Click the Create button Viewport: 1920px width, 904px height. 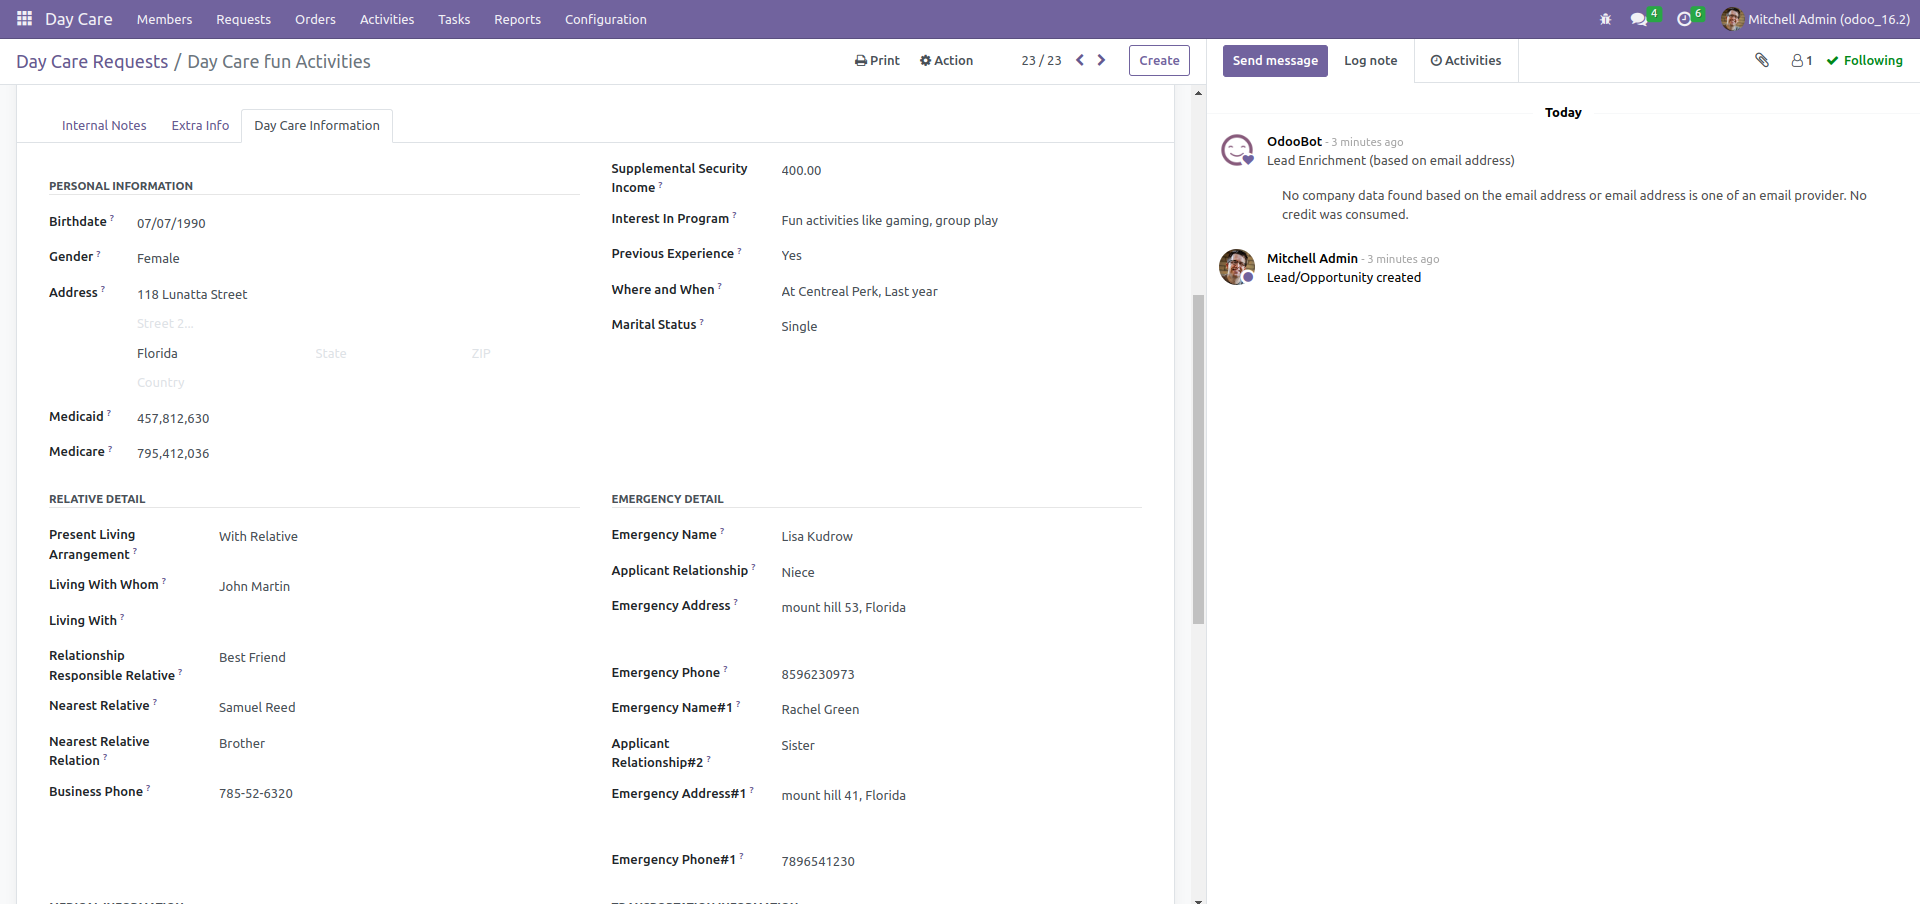point(1159,61)
